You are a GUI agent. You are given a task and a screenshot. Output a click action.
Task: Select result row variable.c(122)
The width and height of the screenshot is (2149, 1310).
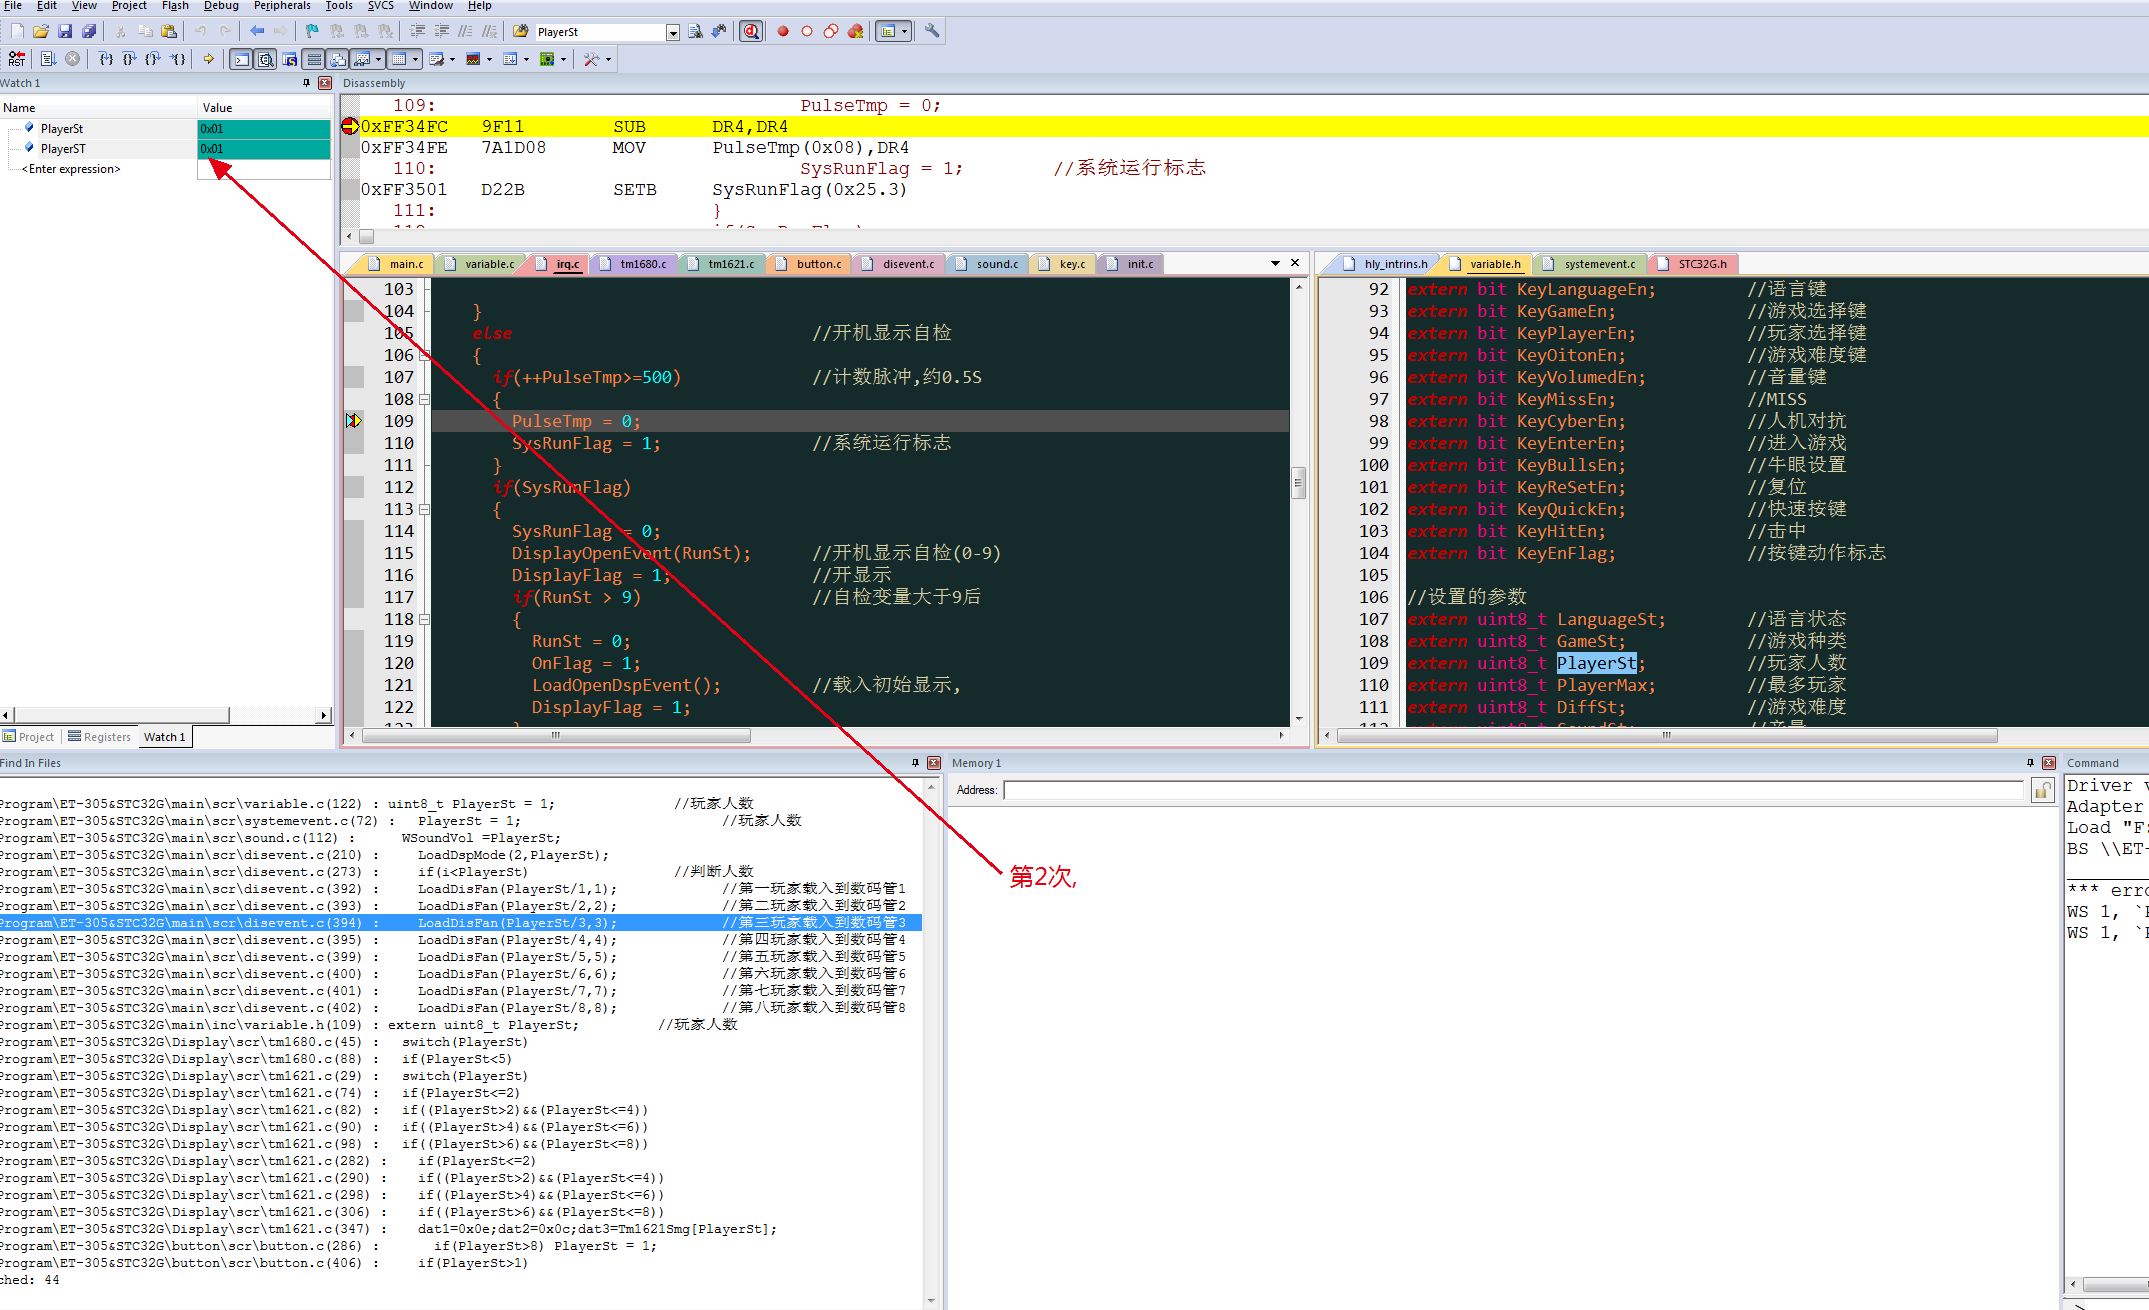pyautogui.click(x=460, y=804)
